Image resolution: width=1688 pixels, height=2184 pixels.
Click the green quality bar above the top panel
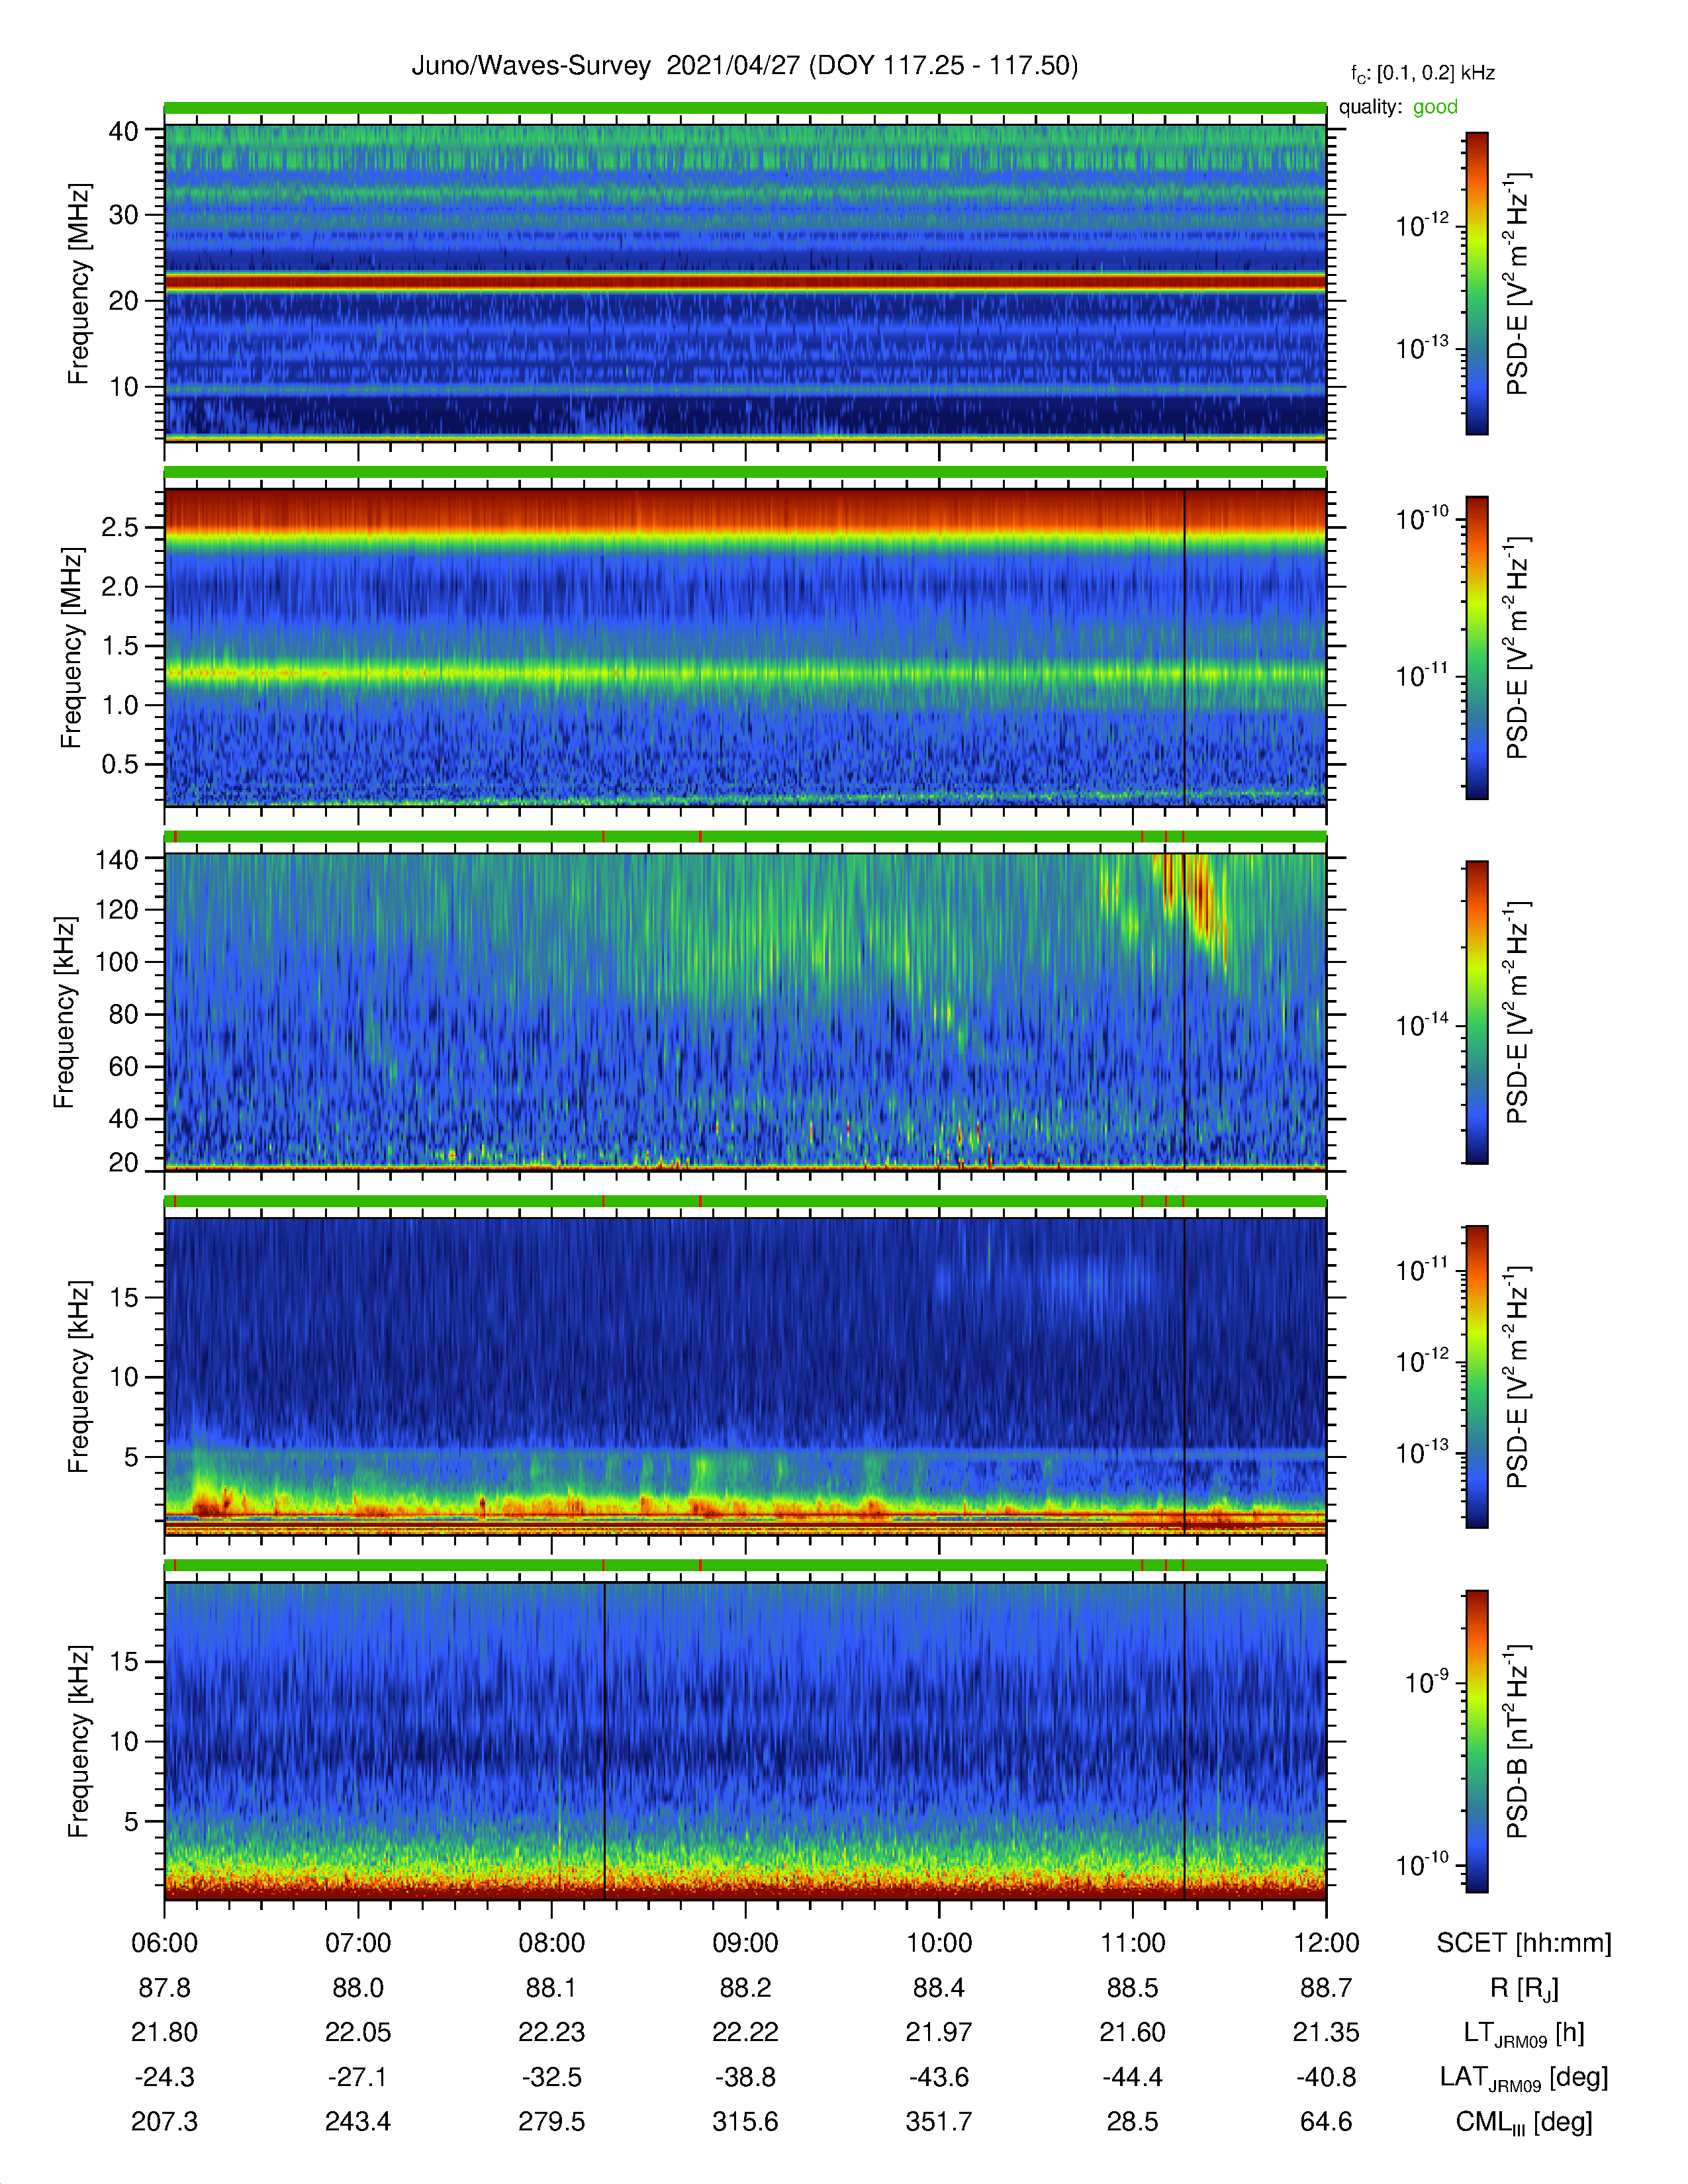[745, 108]
